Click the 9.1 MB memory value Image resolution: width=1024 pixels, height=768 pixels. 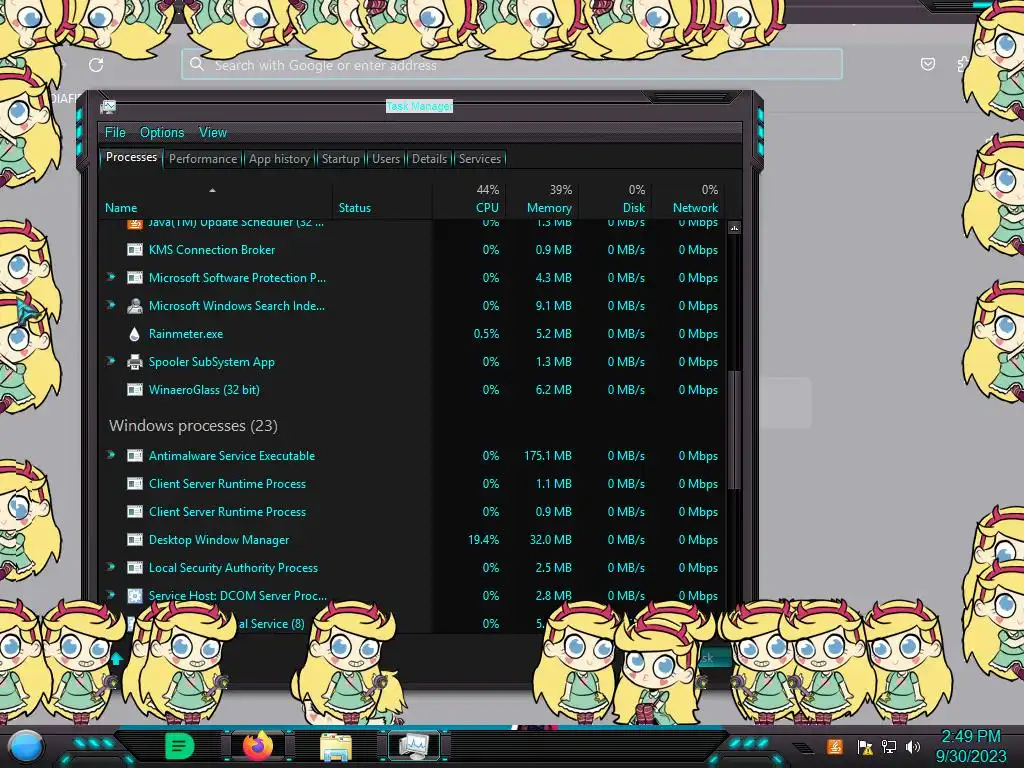click(x=553, y=306)
